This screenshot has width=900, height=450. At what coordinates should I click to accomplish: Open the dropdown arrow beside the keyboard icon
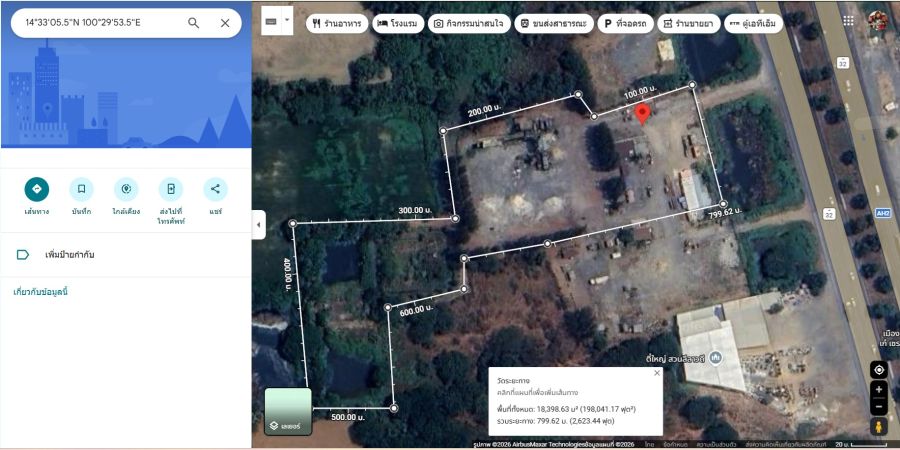(287, 19)
